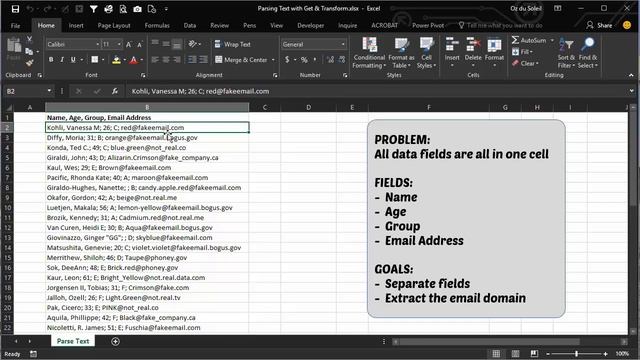The height and width of the screenshot is (360, 640).
Task: Open Cell Styles gallery
Action: 426,53
